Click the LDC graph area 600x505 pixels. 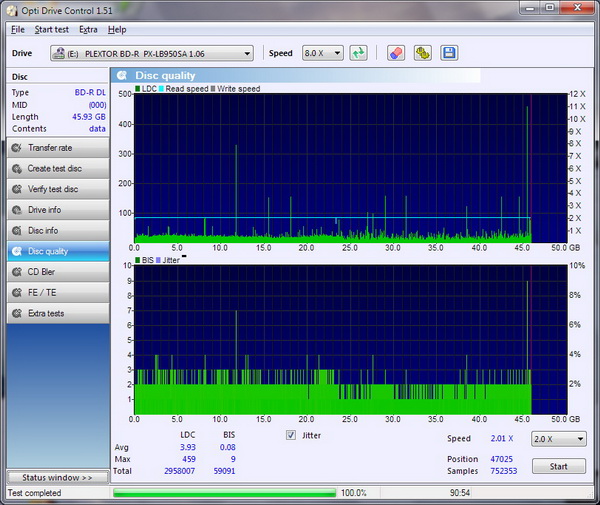point(351,168)
